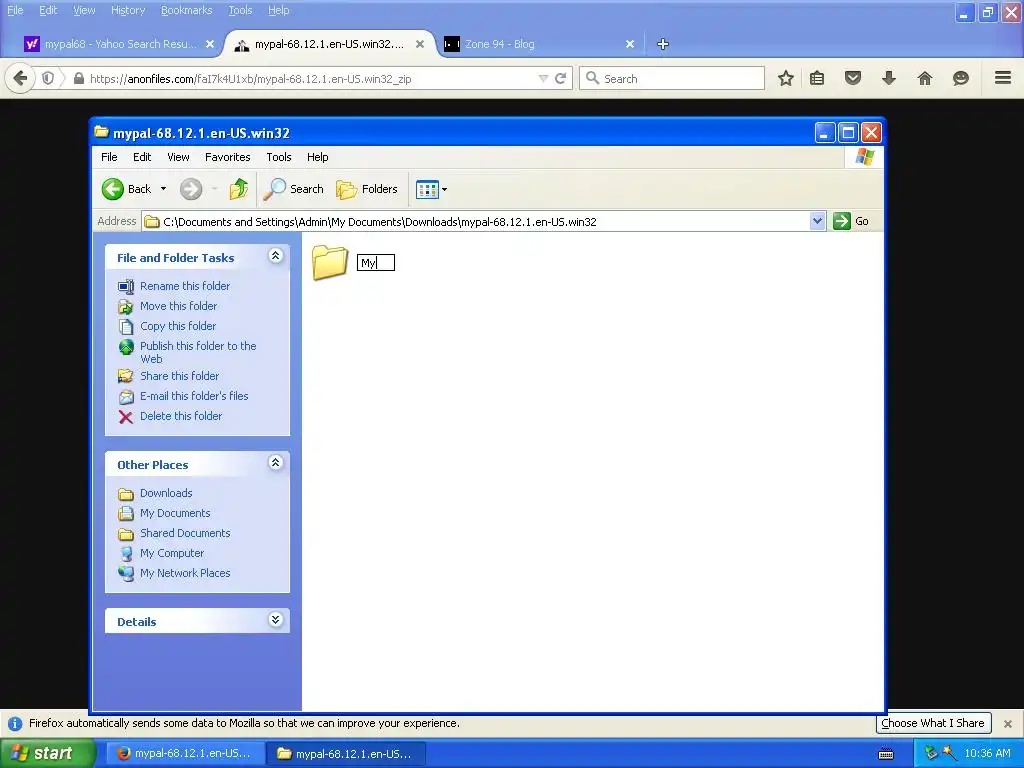The height and width of the screenshot is (768, 1024).
Task: Open Shared Documents in Other Places
Action: [185, 534]
